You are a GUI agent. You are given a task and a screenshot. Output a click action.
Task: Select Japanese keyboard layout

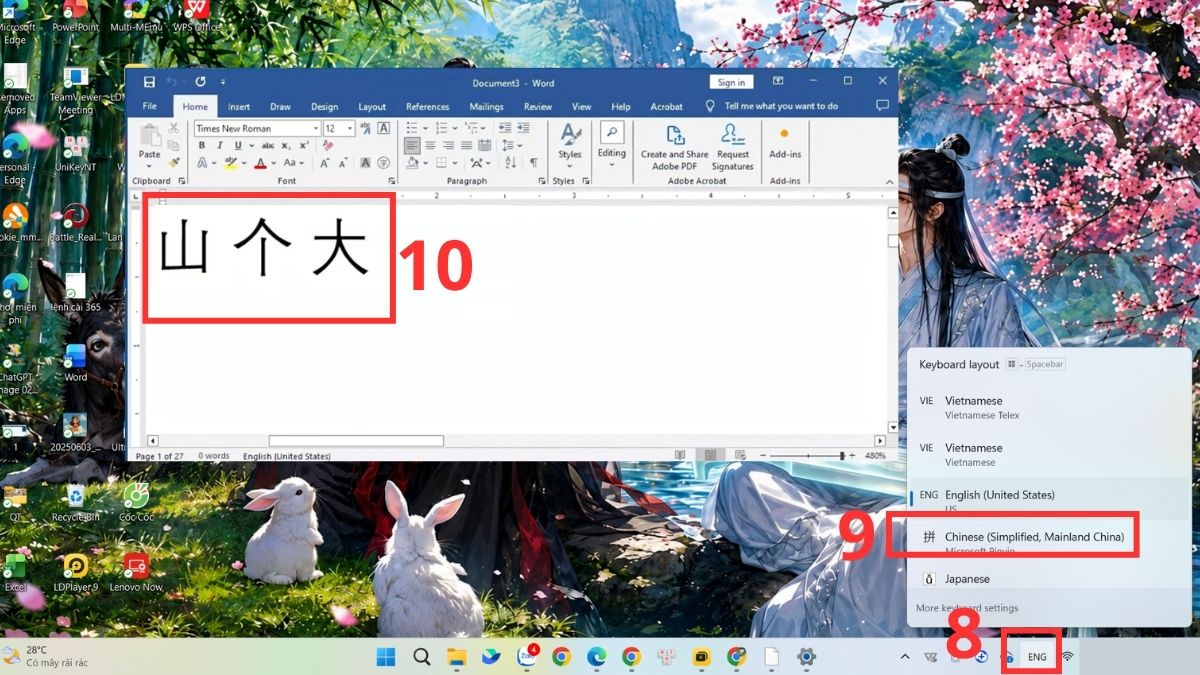(x=1048, y=579)
